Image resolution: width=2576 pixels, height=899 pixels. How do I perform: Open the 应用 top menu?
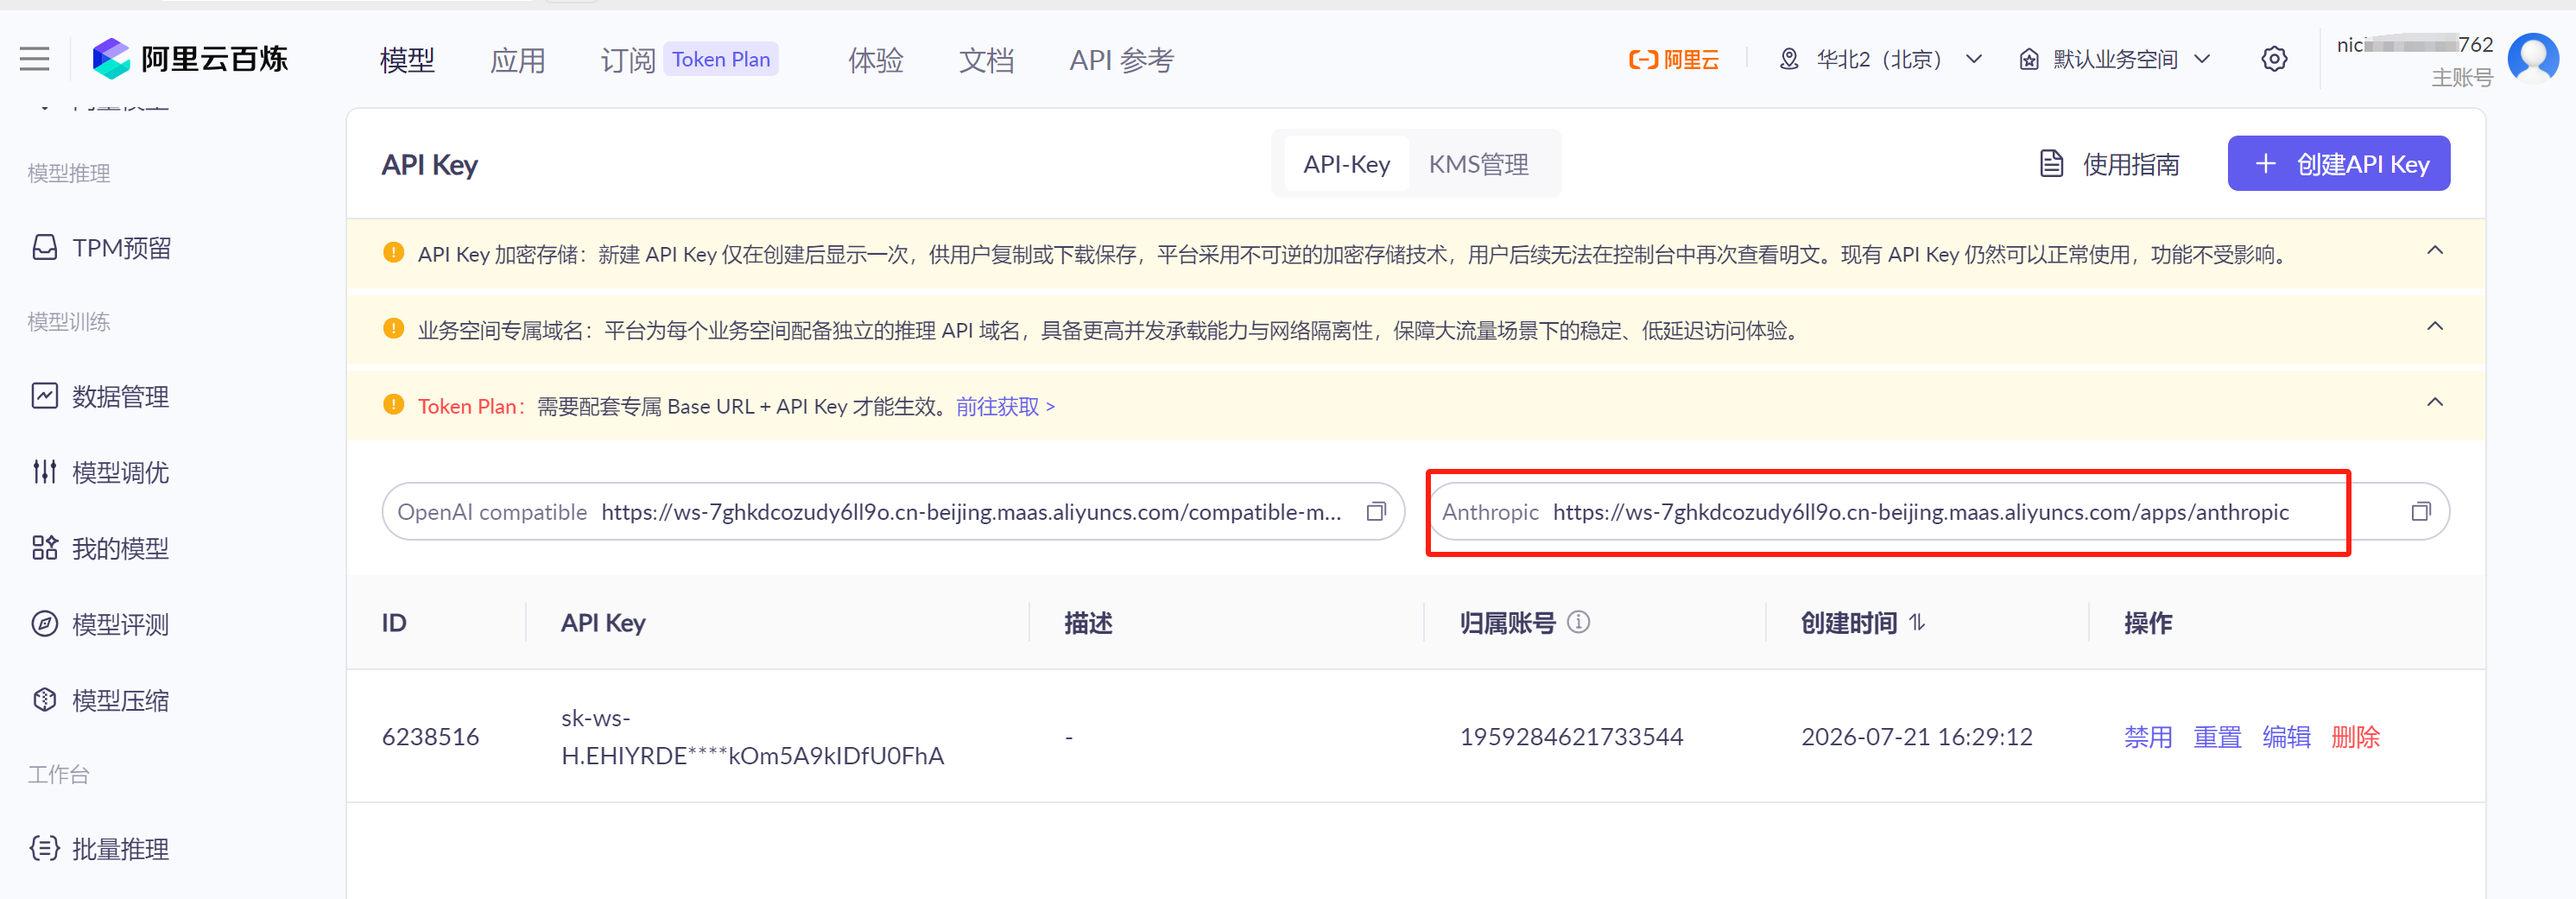518,60
